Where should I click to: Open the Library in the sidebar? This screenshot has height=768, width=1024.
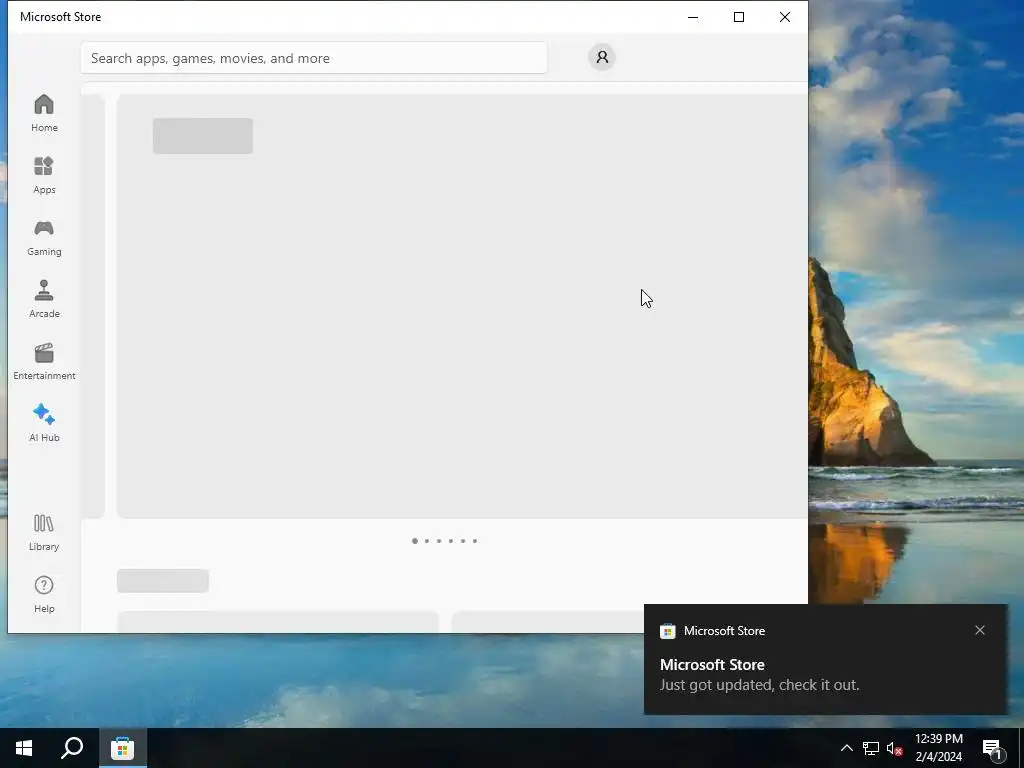(x=44, y=532)
